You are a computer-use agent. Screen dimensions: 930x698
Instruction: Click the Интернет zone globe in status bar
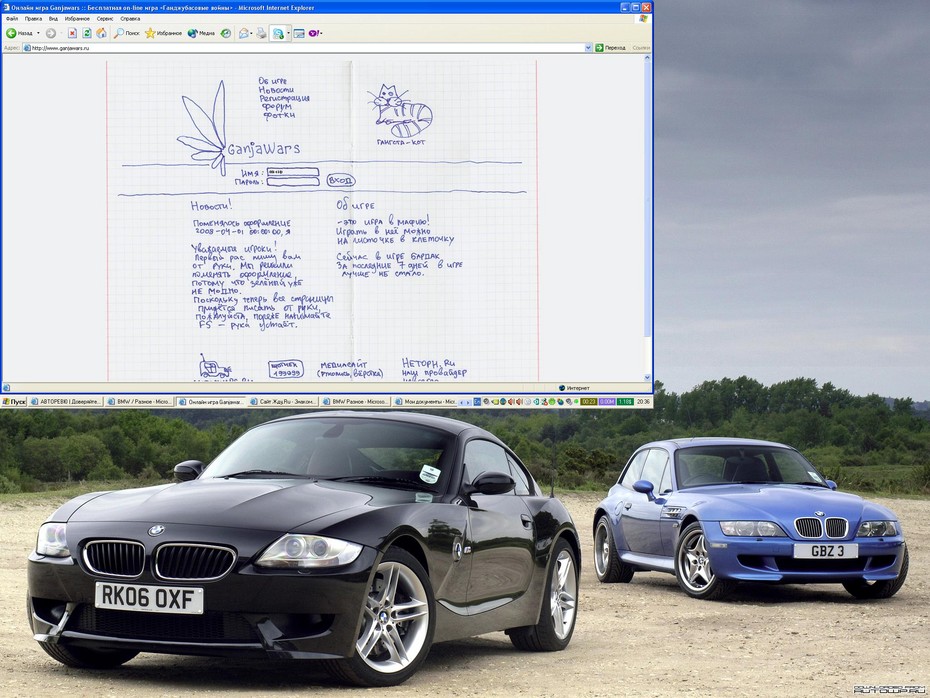(x=562, y=388)
